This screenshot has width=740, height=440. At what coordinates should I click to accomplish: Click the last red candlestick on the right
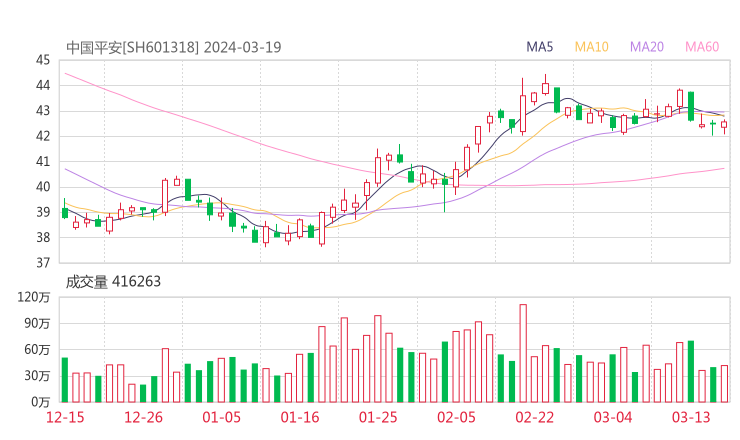pos(724,125)
